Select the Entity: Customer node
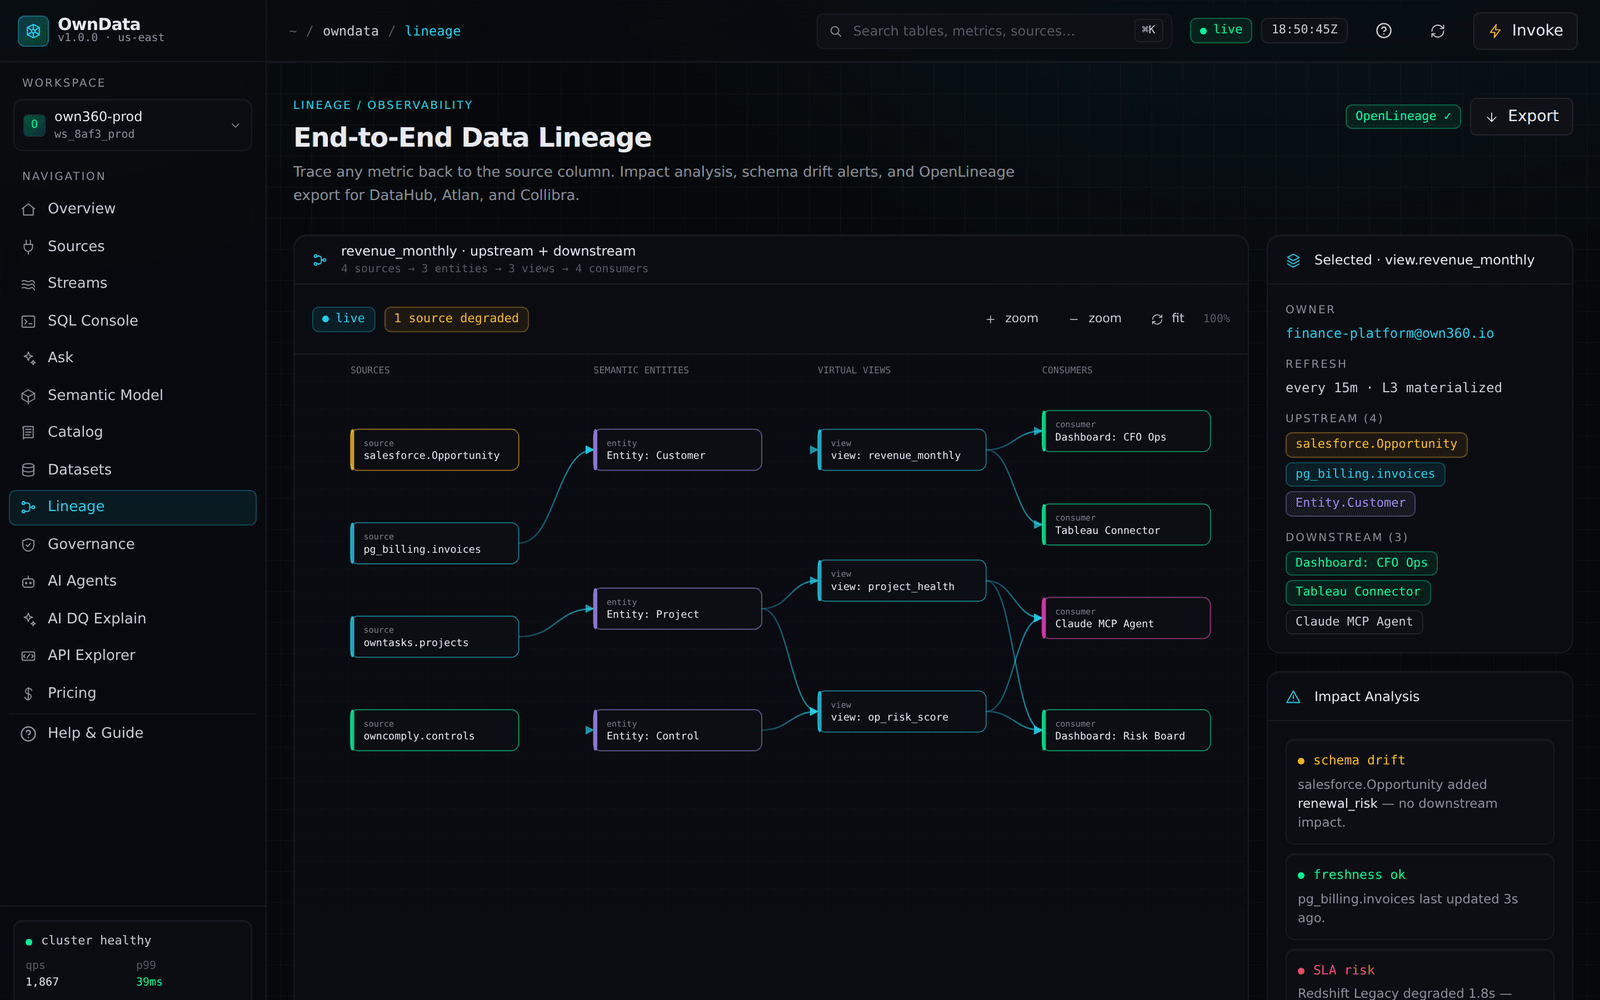This screenshot has width=1600, height=1000. (677, 450)
